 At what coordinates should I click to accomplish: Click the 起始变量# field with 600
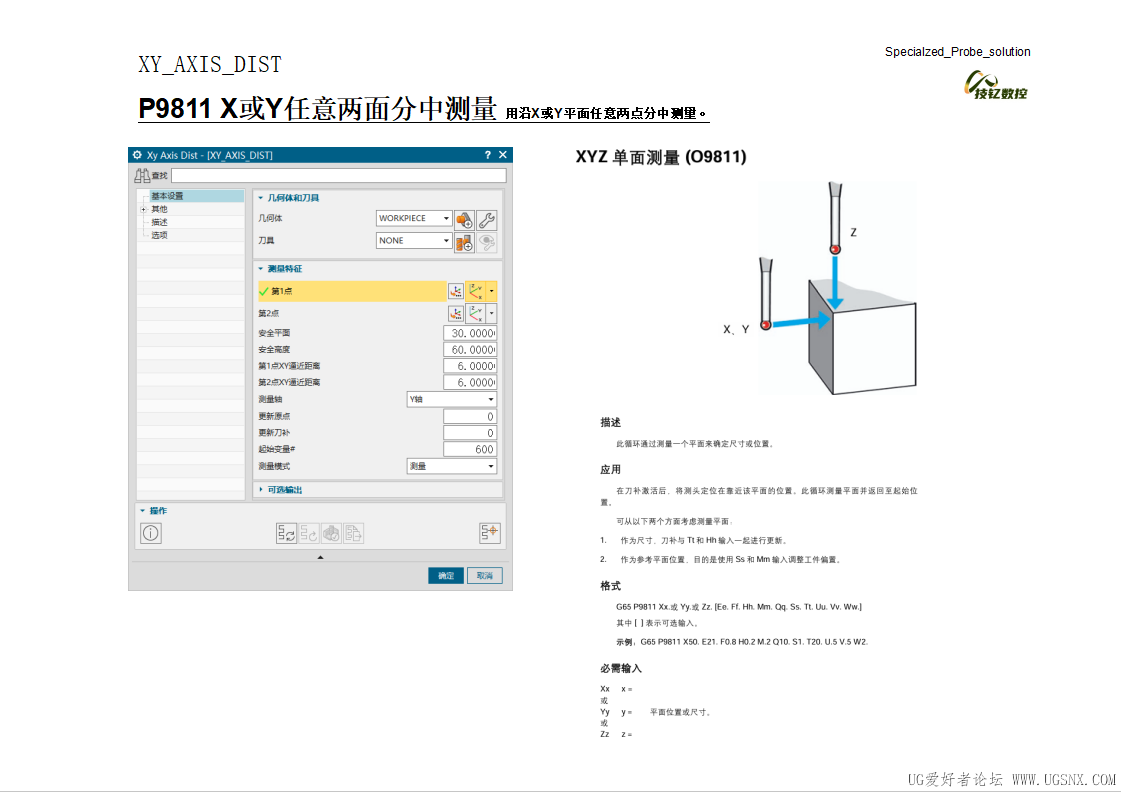[x=470, y=449]
